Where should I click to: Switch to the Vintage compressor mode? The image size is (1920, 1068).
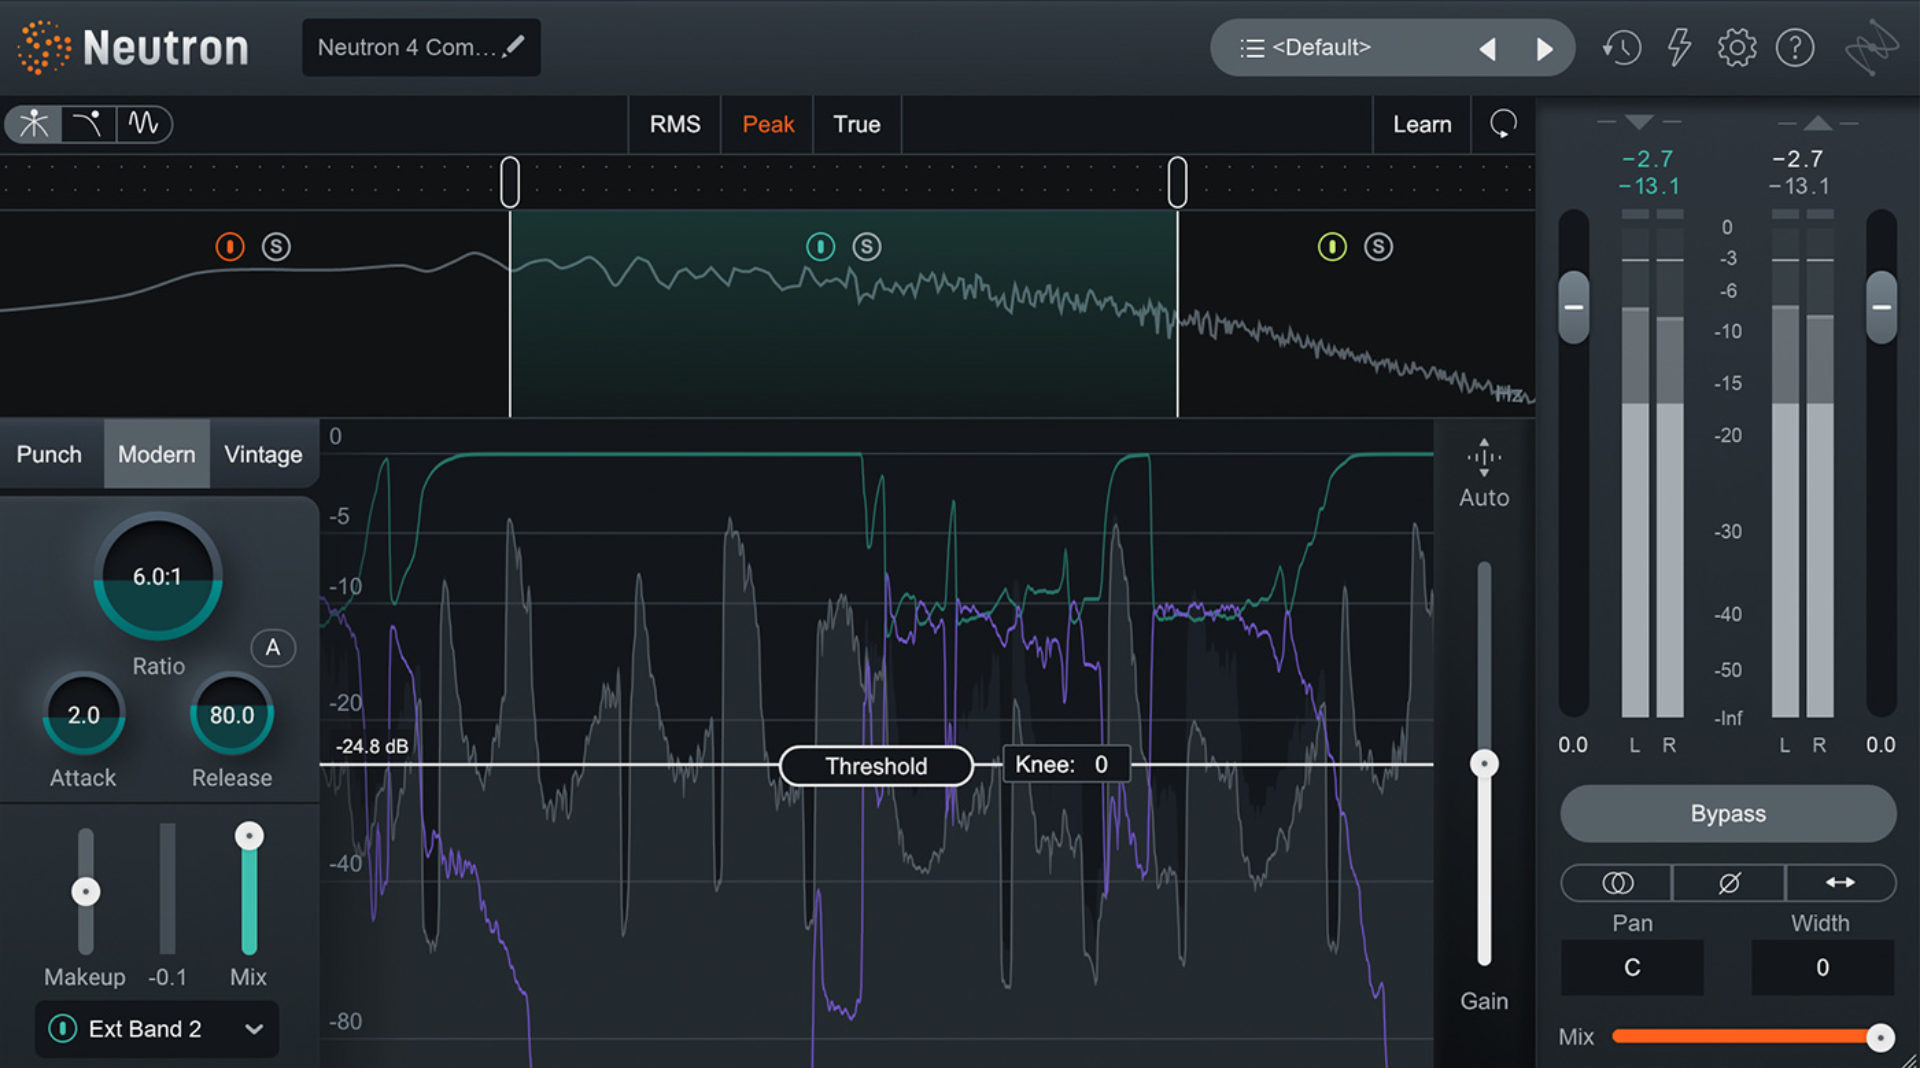(x=263, y=454)
